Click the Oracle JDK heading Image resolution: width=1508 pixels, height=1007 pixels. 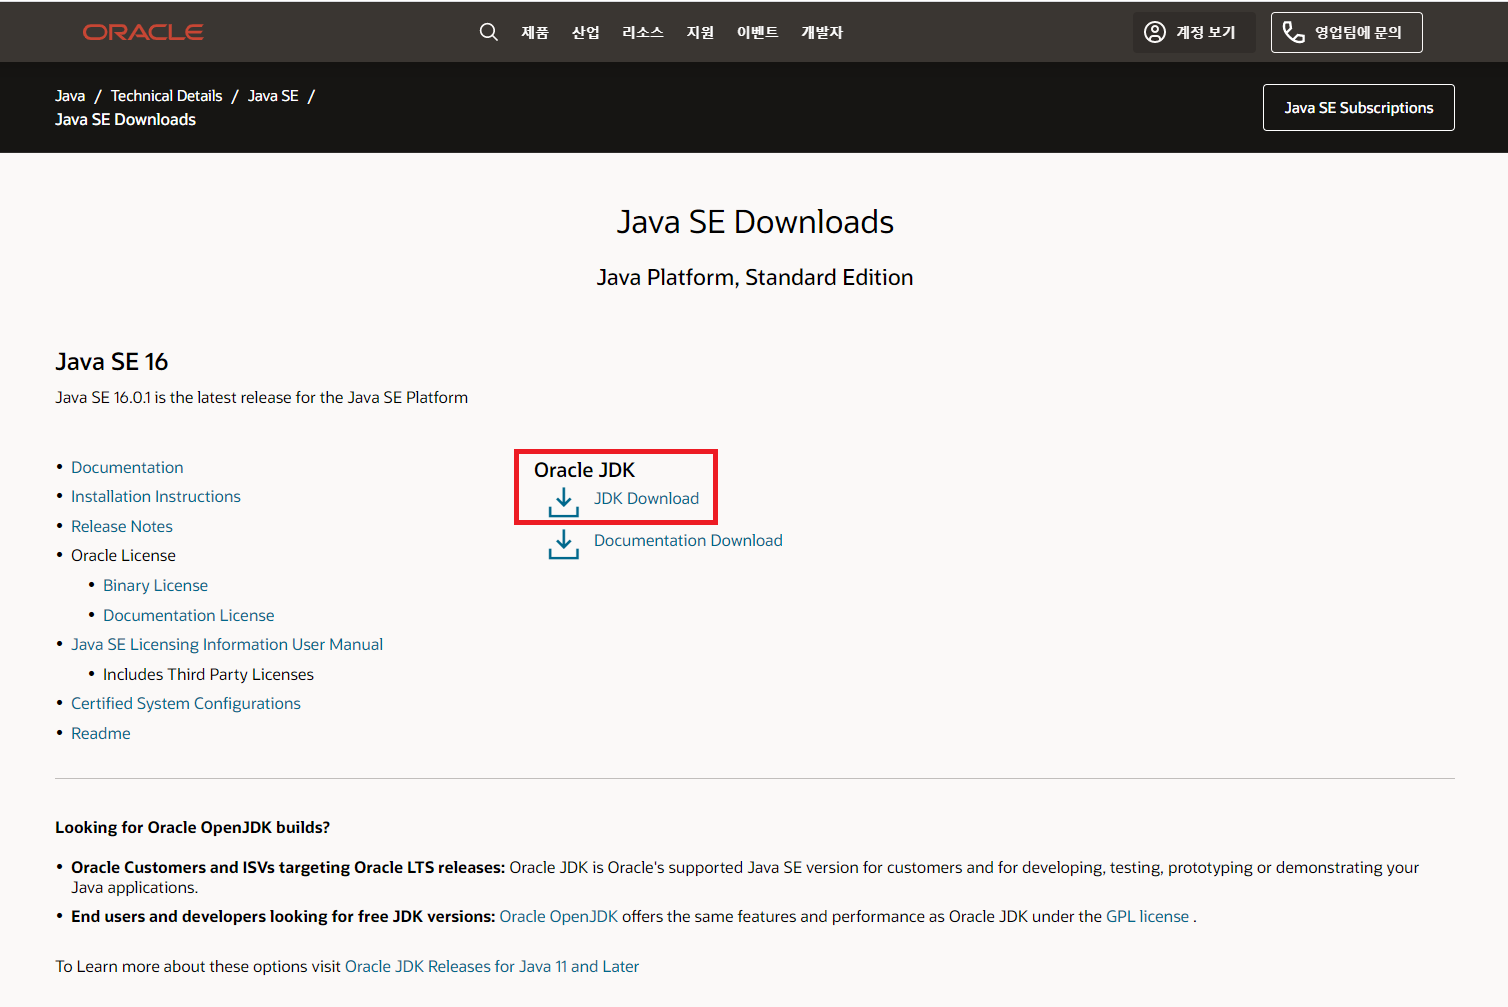click(x=584, y=470)
